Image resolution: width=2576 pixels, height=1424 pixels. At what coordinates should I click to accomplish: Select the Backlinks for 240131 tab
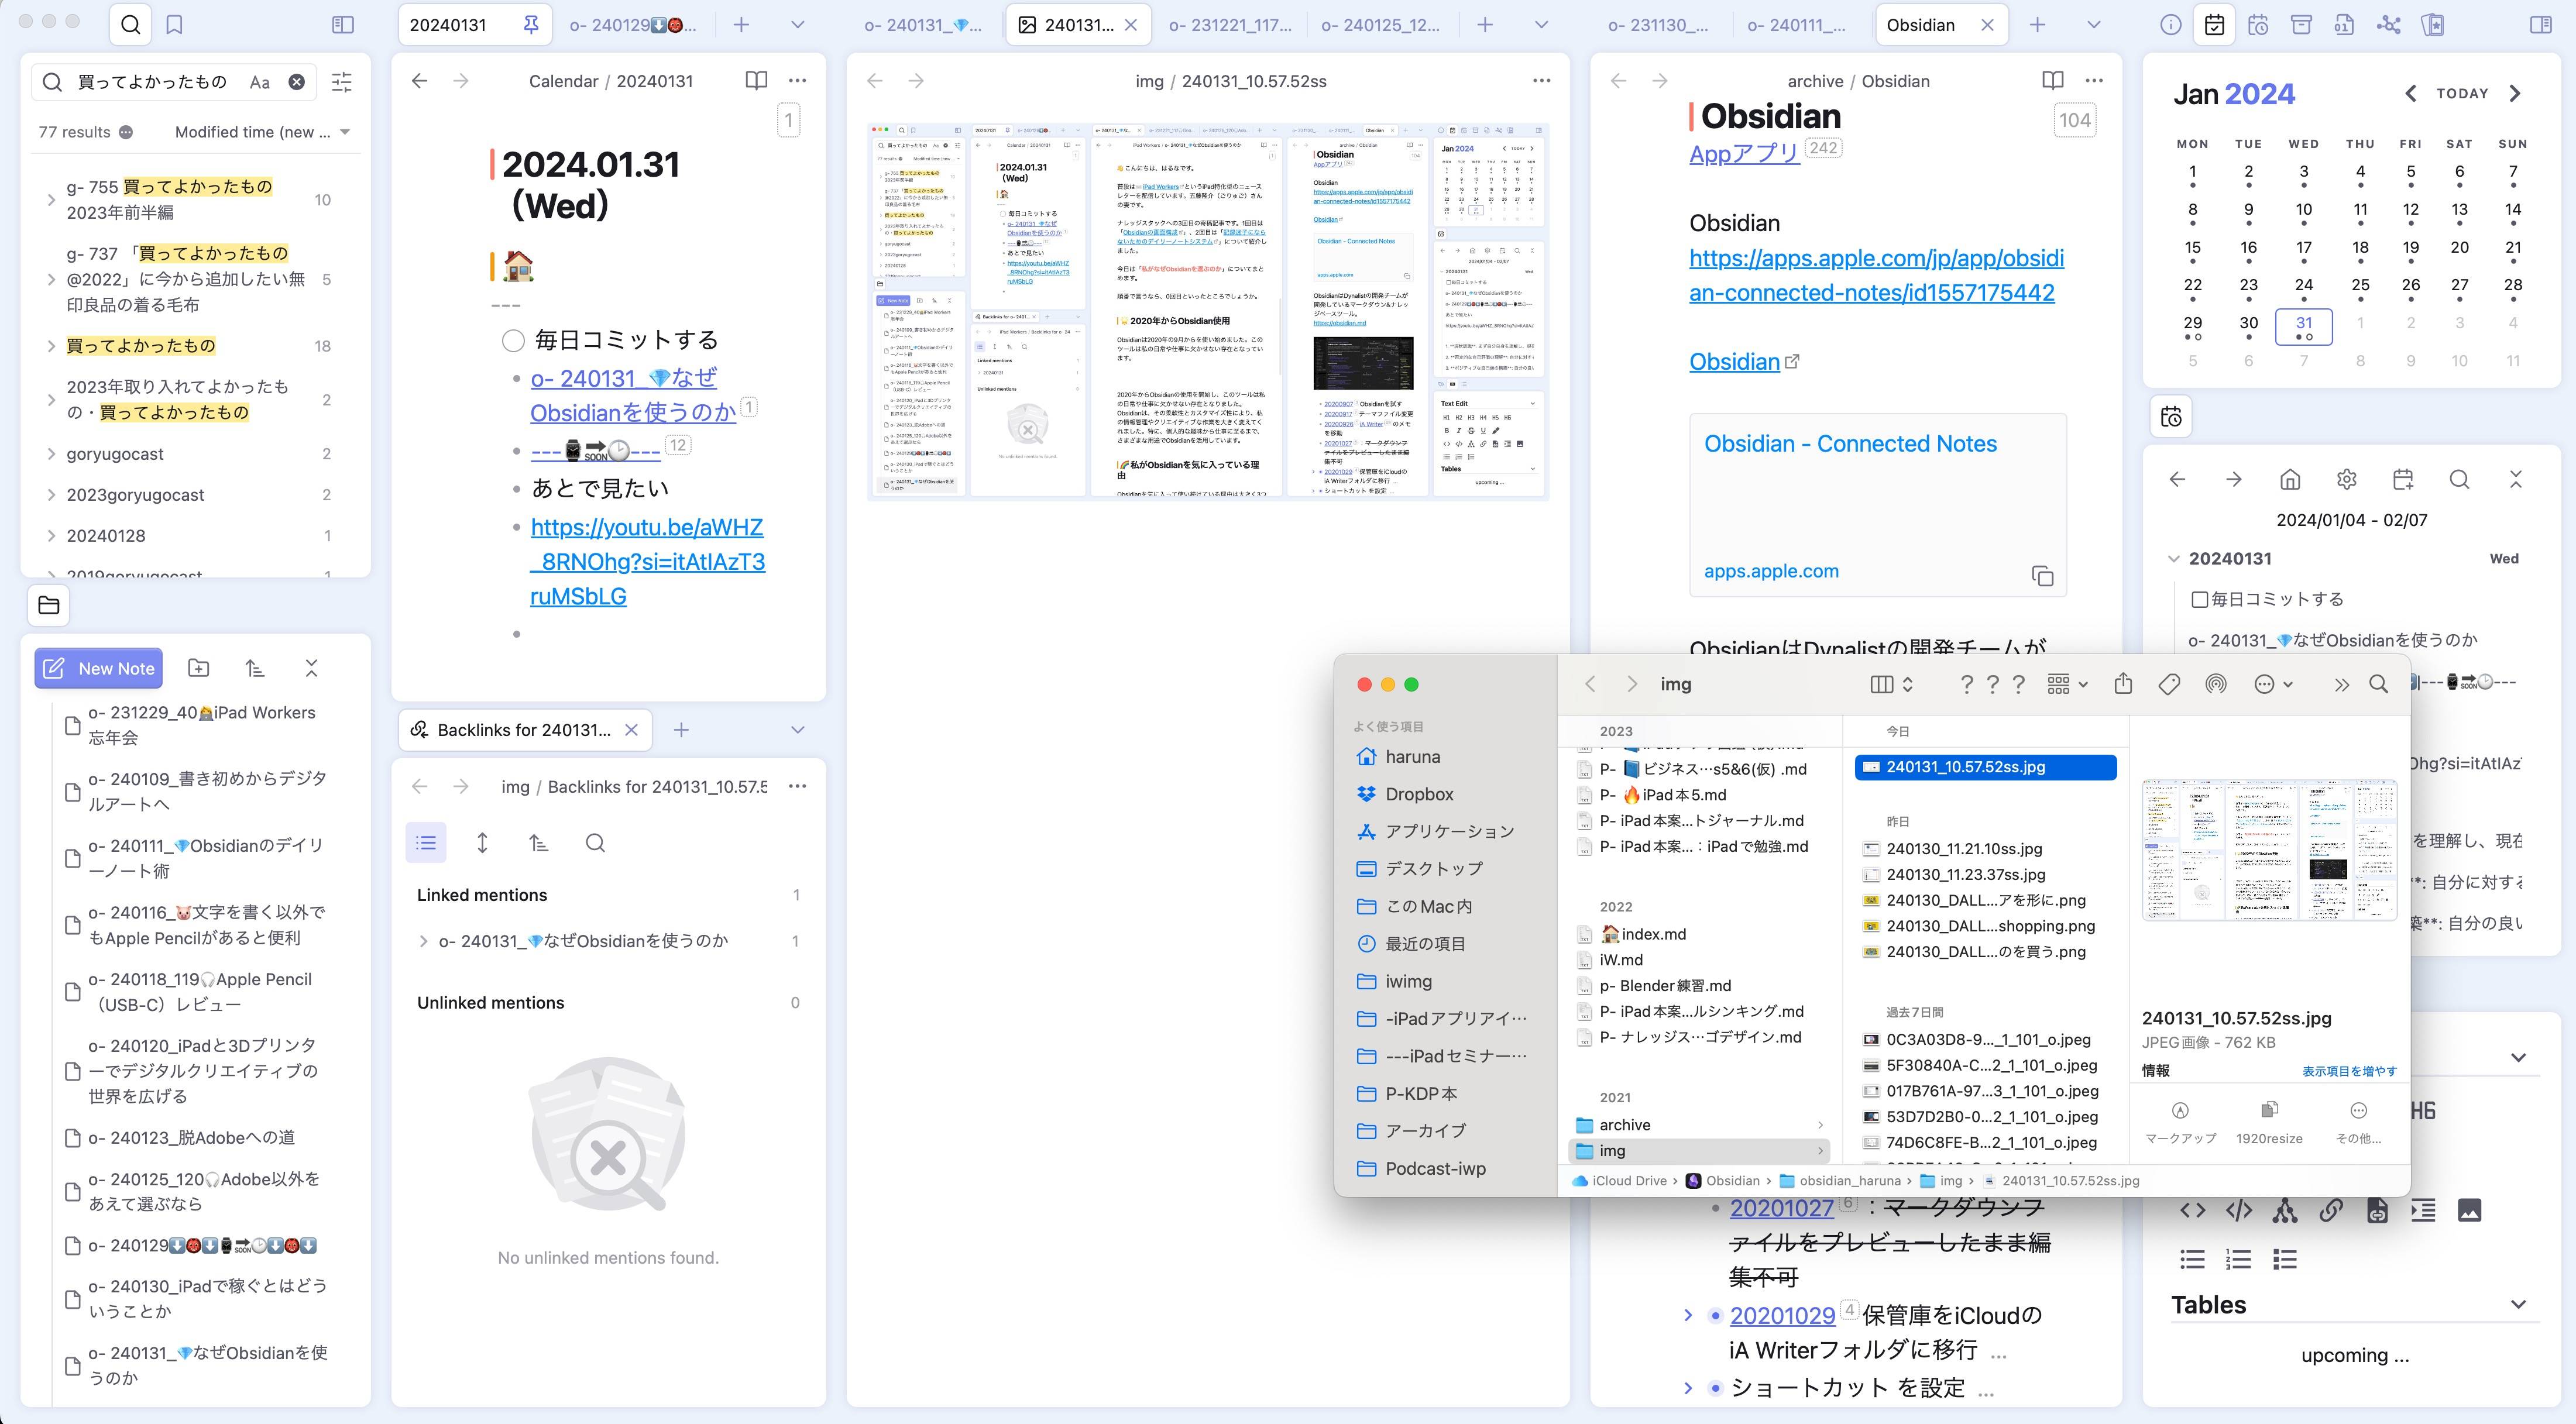click(x=524, y=730)
